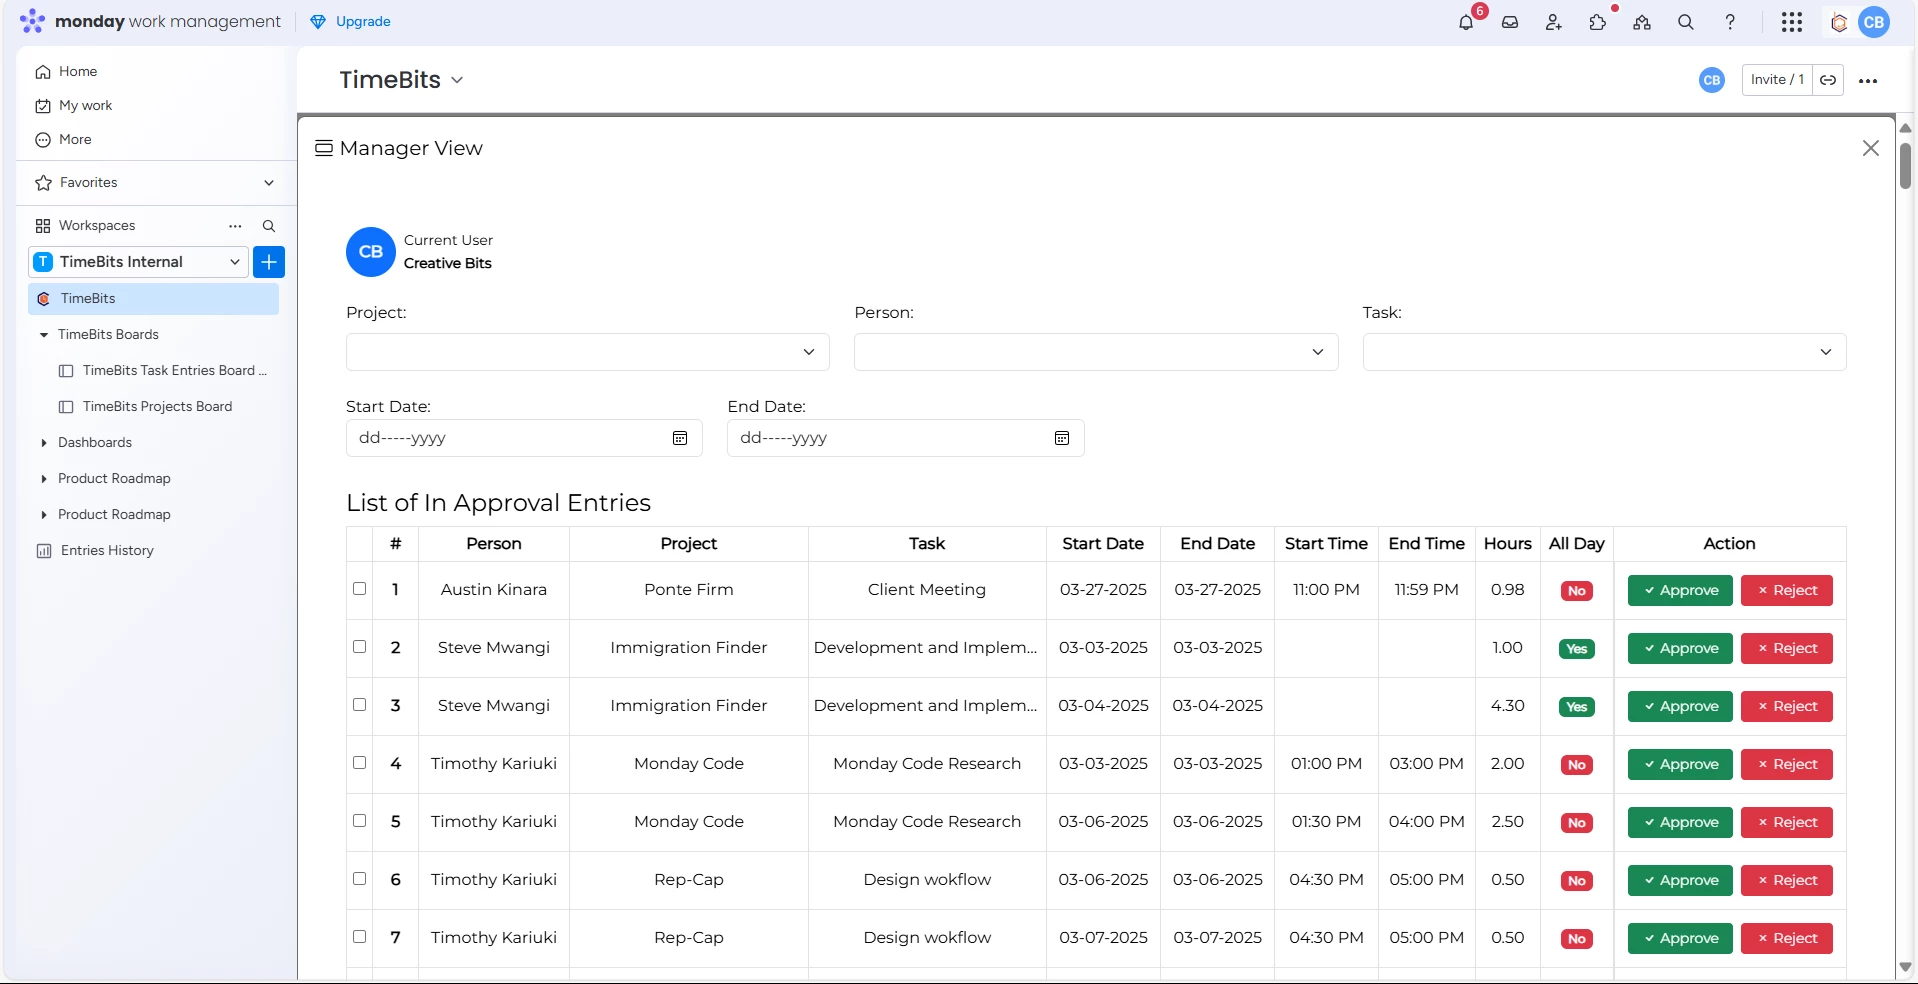Open the End Date calendar picker icon
The image size is (1918, 984).
1062,438
